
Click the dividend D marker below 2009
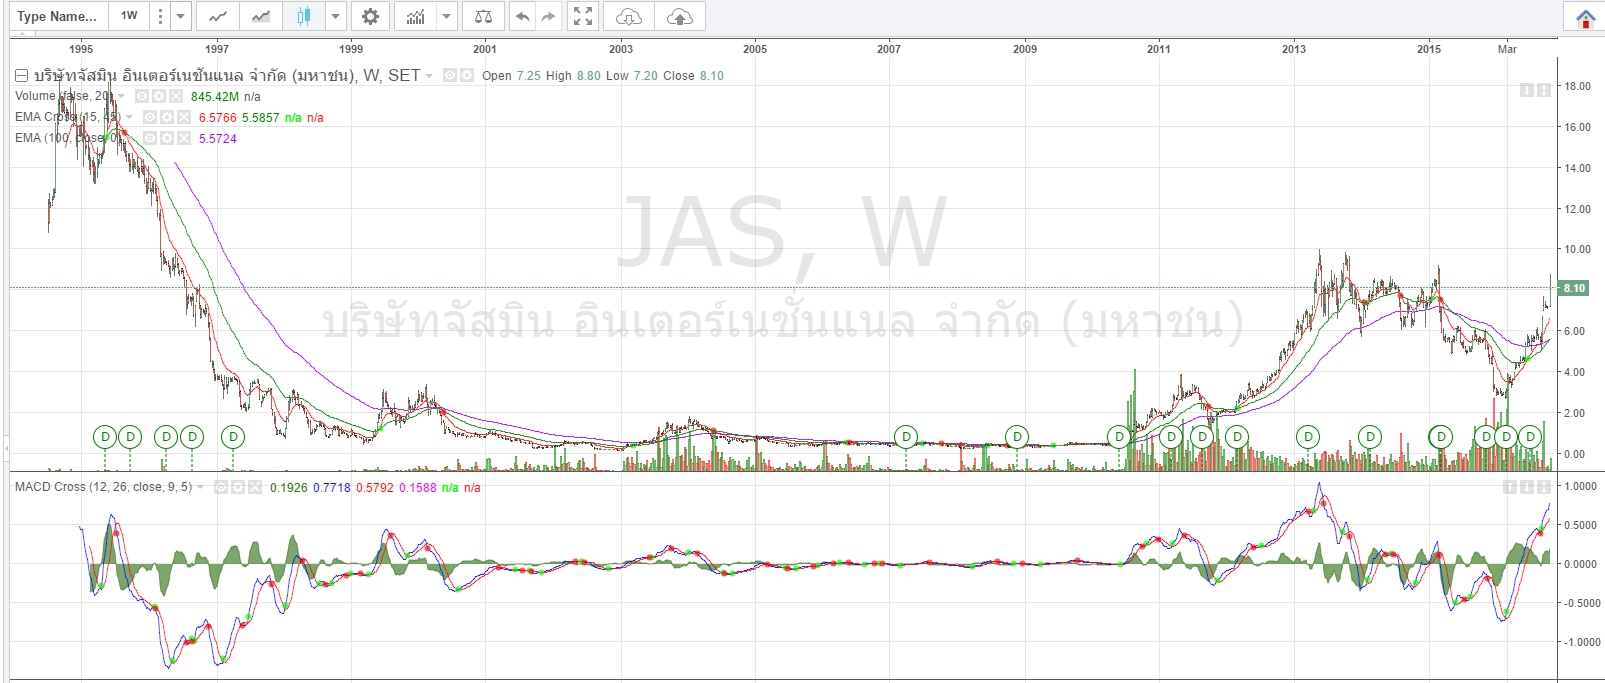[1017, 436]
